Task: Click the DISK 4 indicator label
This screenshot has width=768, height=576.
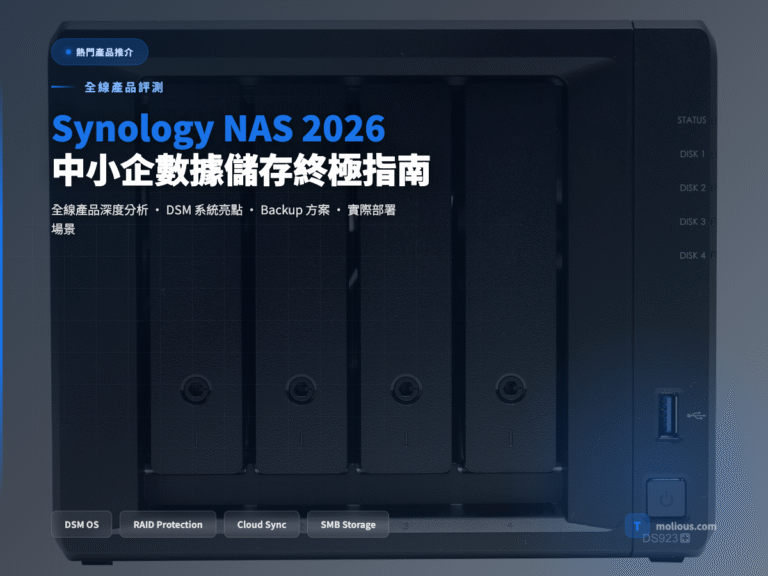Action: coord(693,255)
